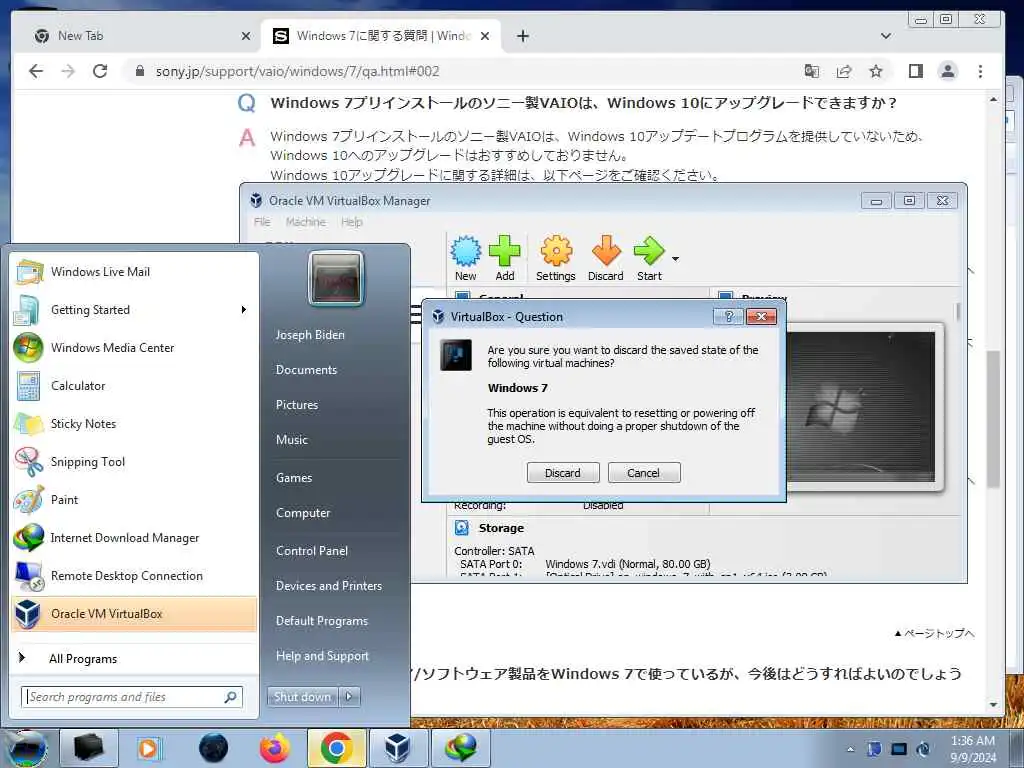Click the Chrome address bar URL
This screenshot has width=1024, height=768.
(297, 71)
